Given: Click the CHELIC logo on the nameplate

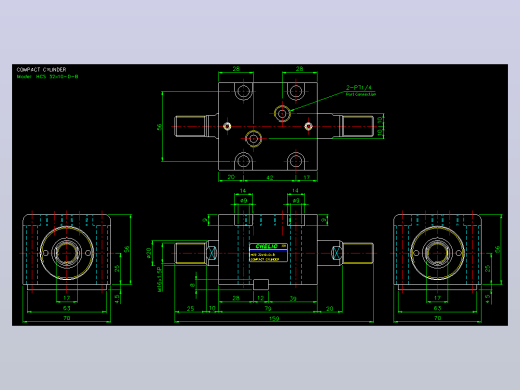Looking at the screenshot, I should coord(266,246).
